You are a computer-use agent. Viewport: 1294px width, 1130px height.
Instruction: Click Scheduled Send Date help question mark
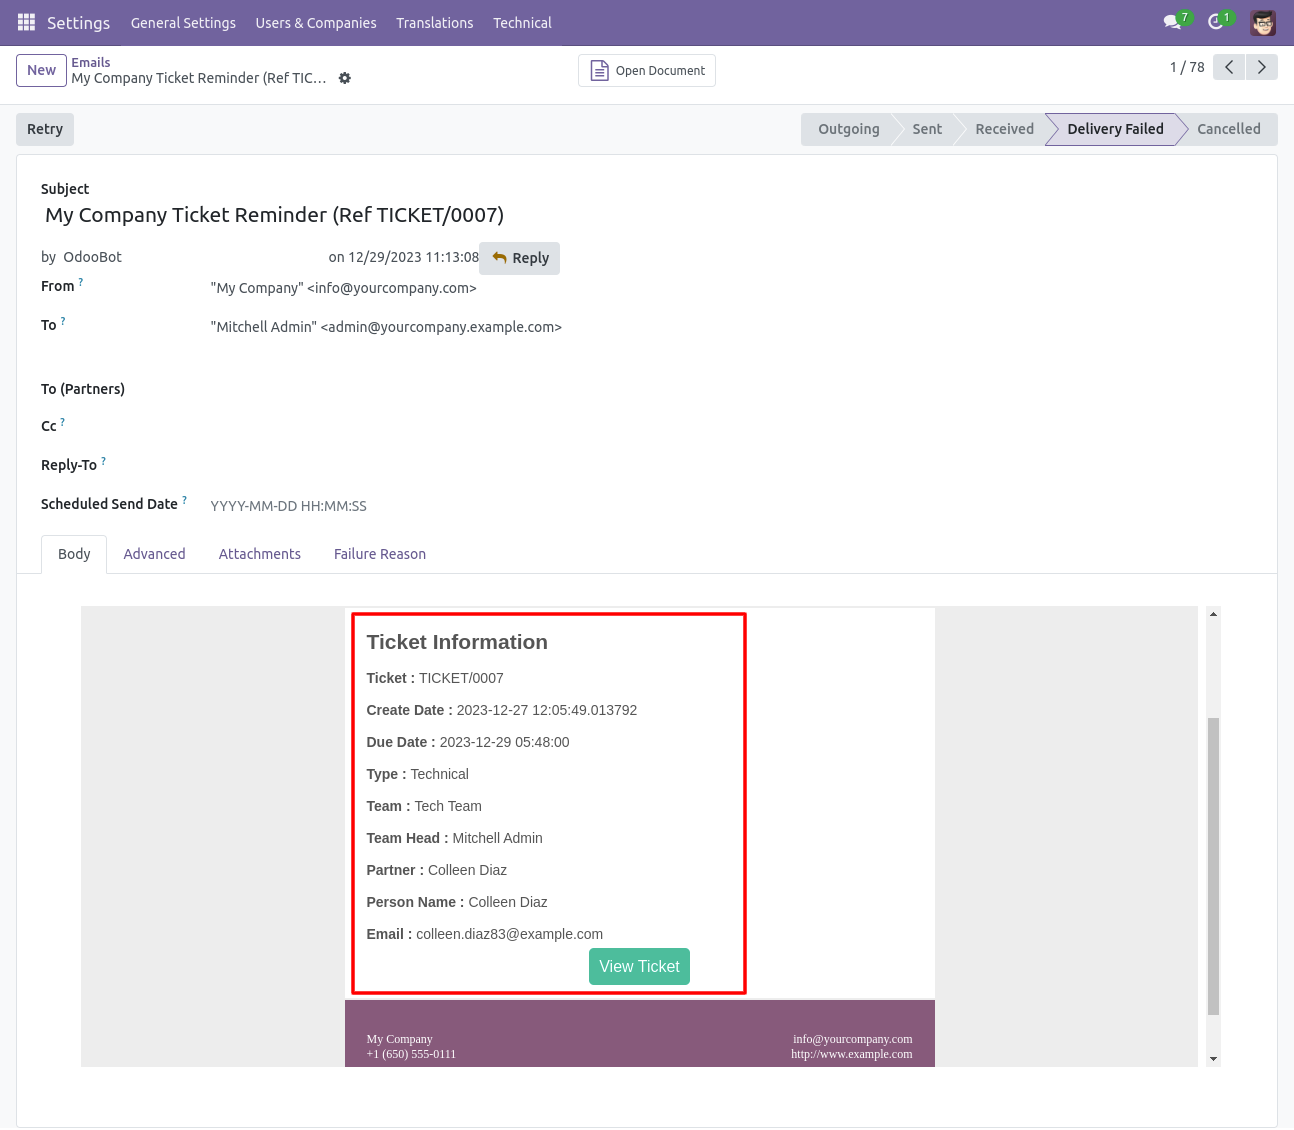point(184,500)
